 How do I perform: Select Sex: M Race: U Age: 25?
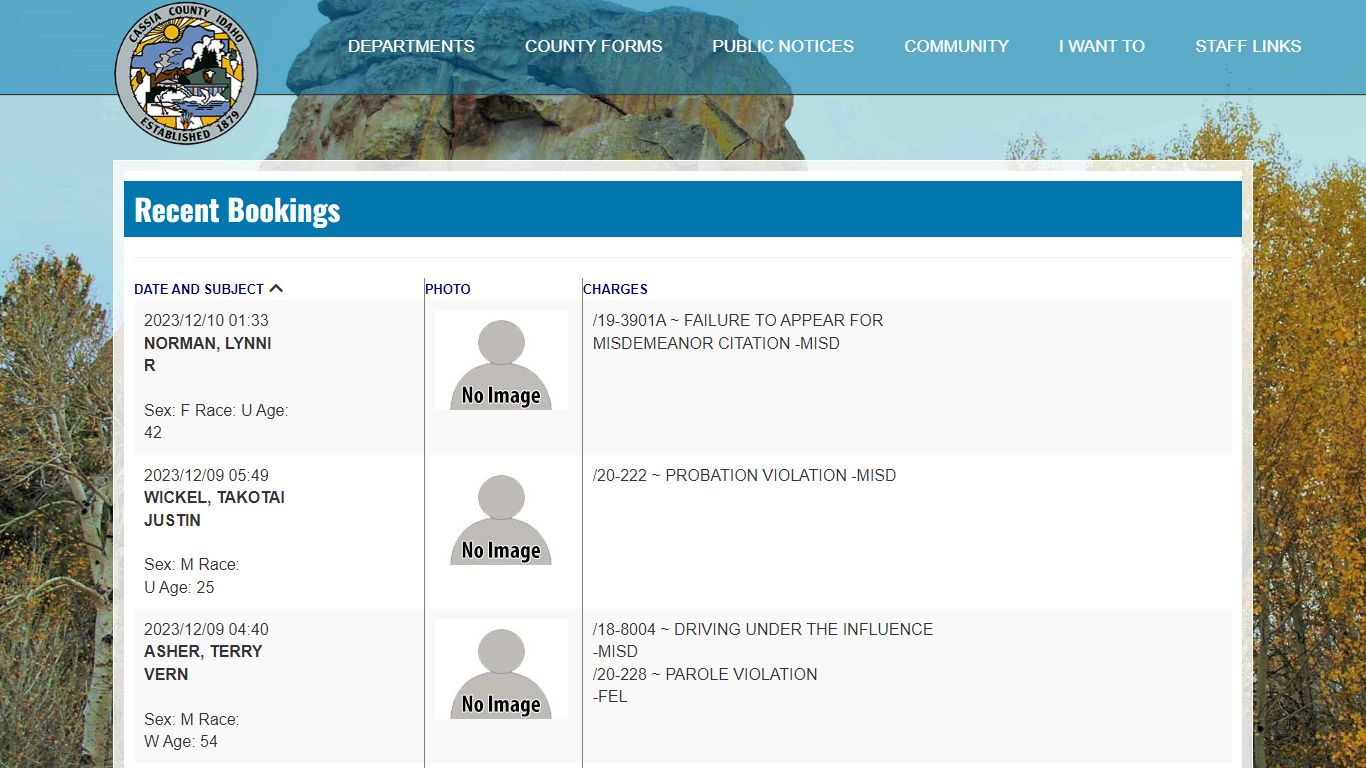192,576
